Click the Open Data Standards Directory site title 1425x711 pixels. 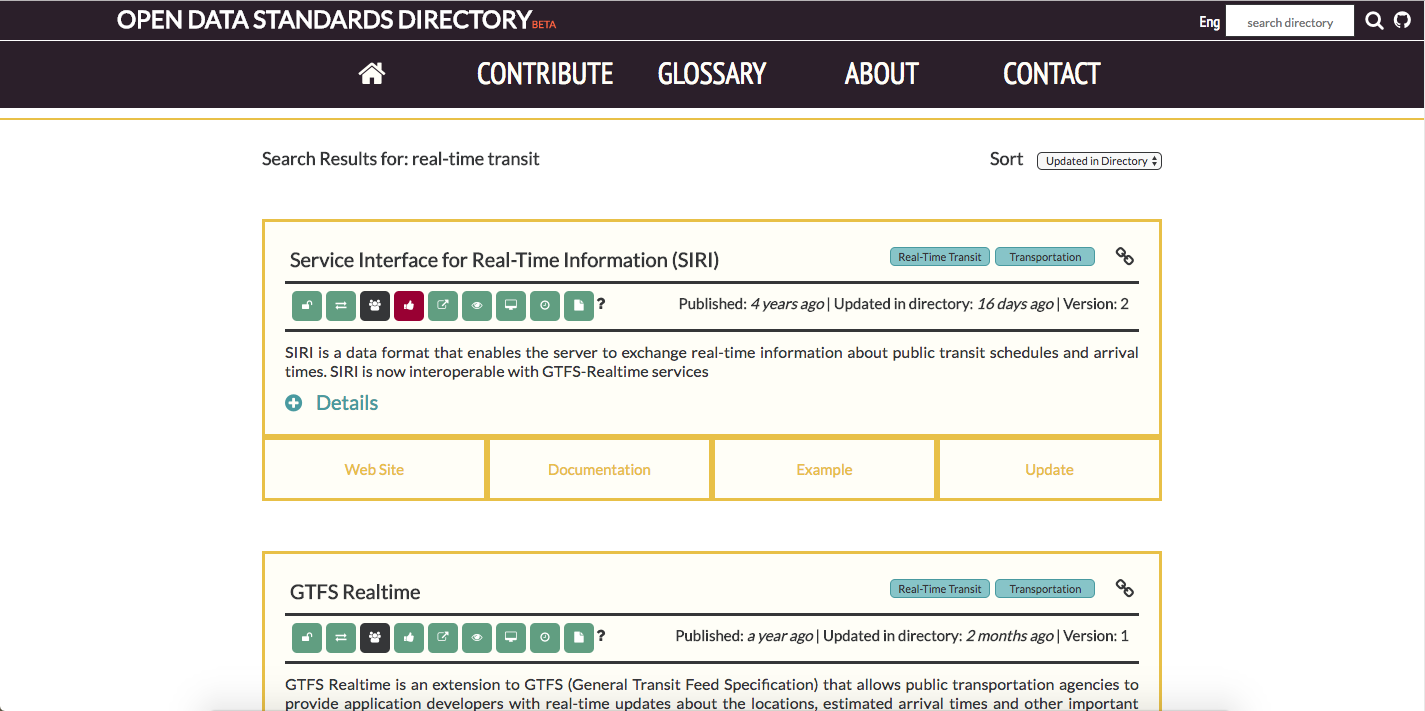[324, 20]
